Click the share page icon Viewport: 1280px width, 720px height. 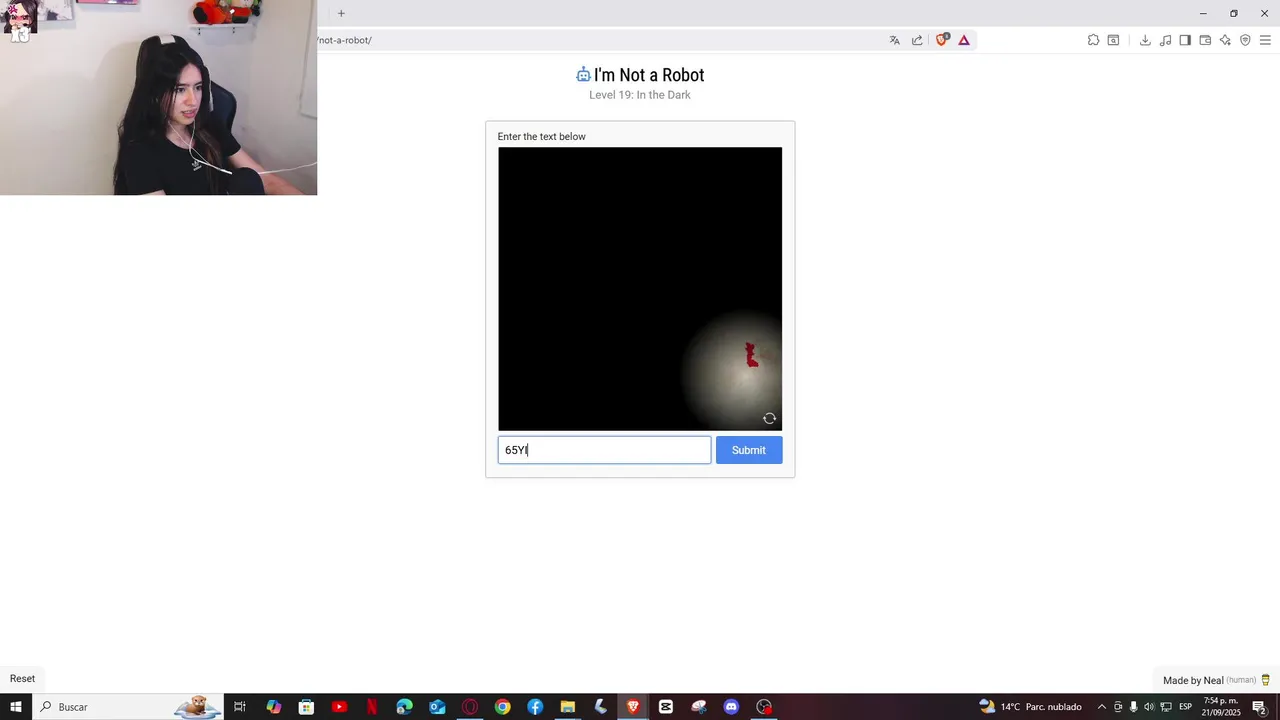click(x=917, y=40)
